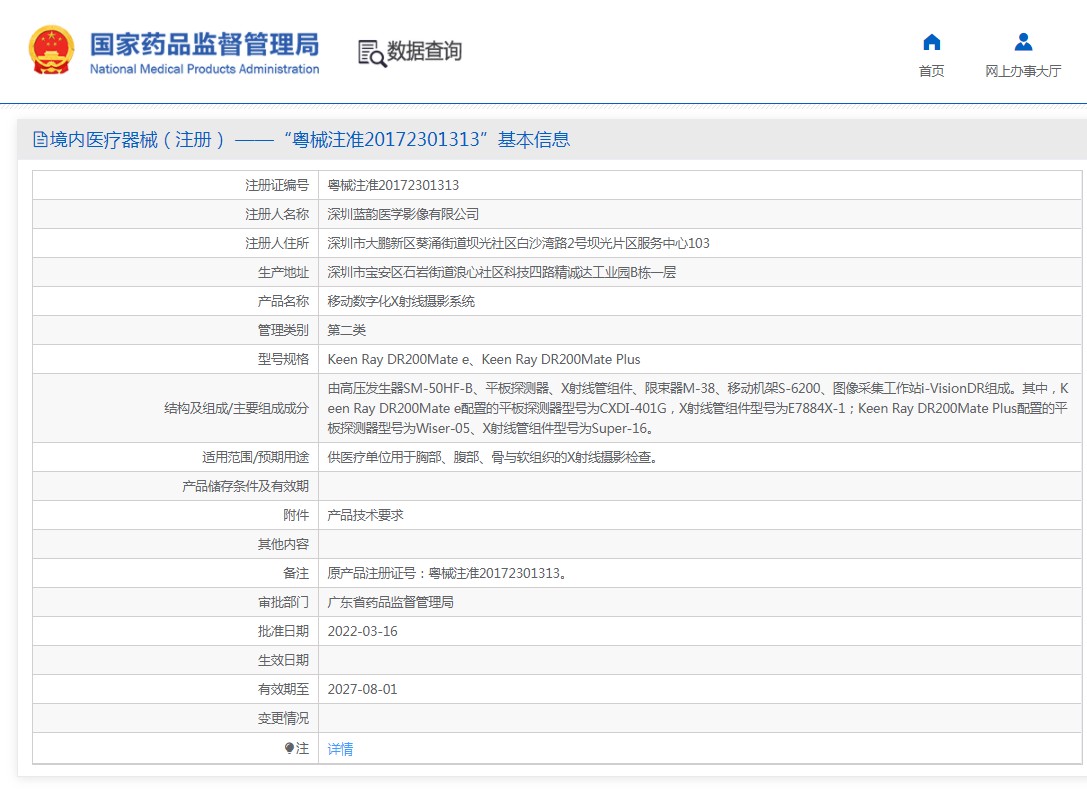Select registration number 粤械注准20172301313 value in table
This screenshot has width=1087, height=793.
pos(393,185)
